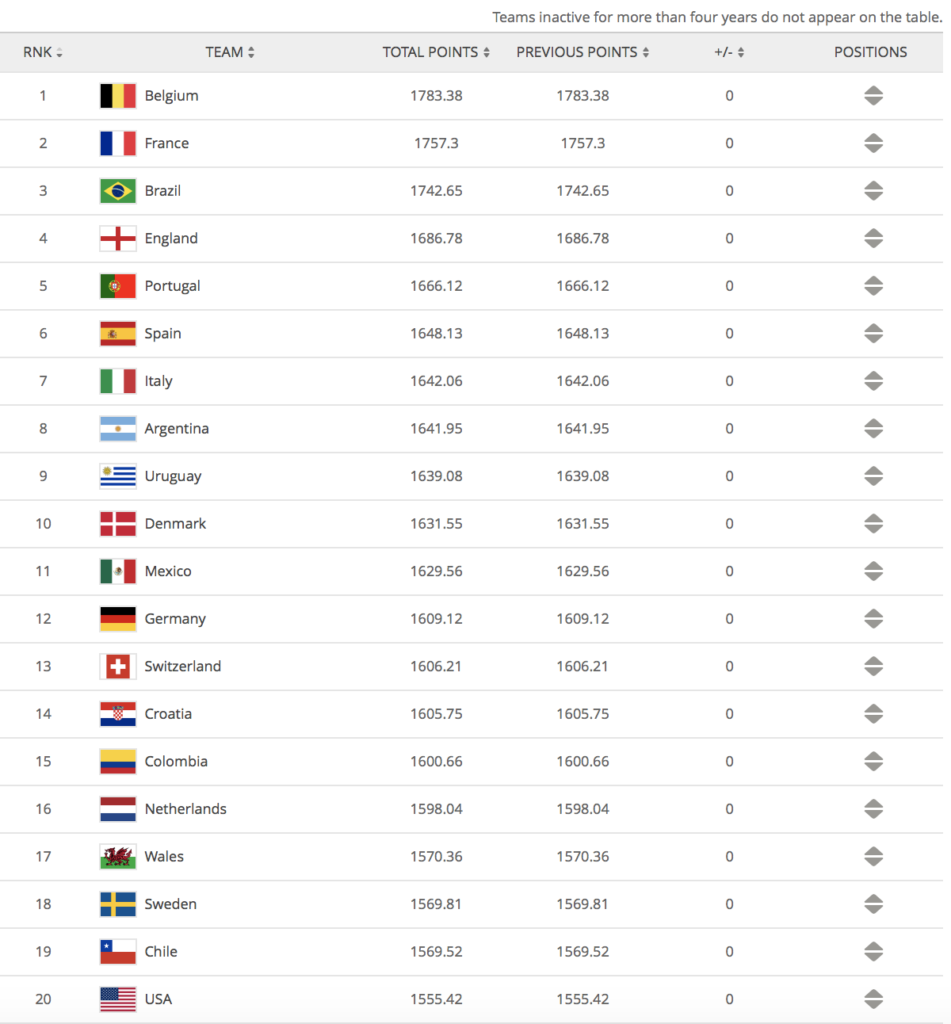
Task: Open the England team link
Action: pos(171,238)
